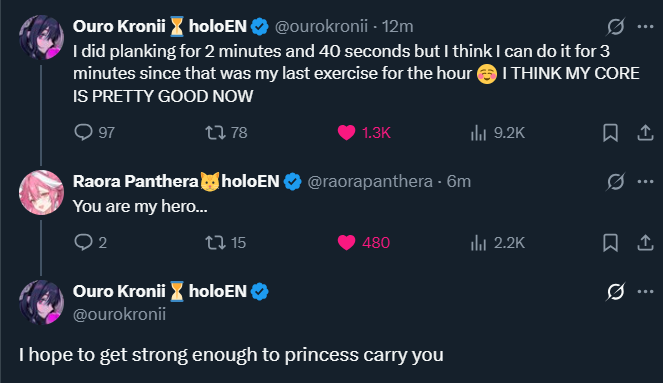Share Raora Panthera's reply tweet
Screen dimensions: 663x383
tap(645, 243)
